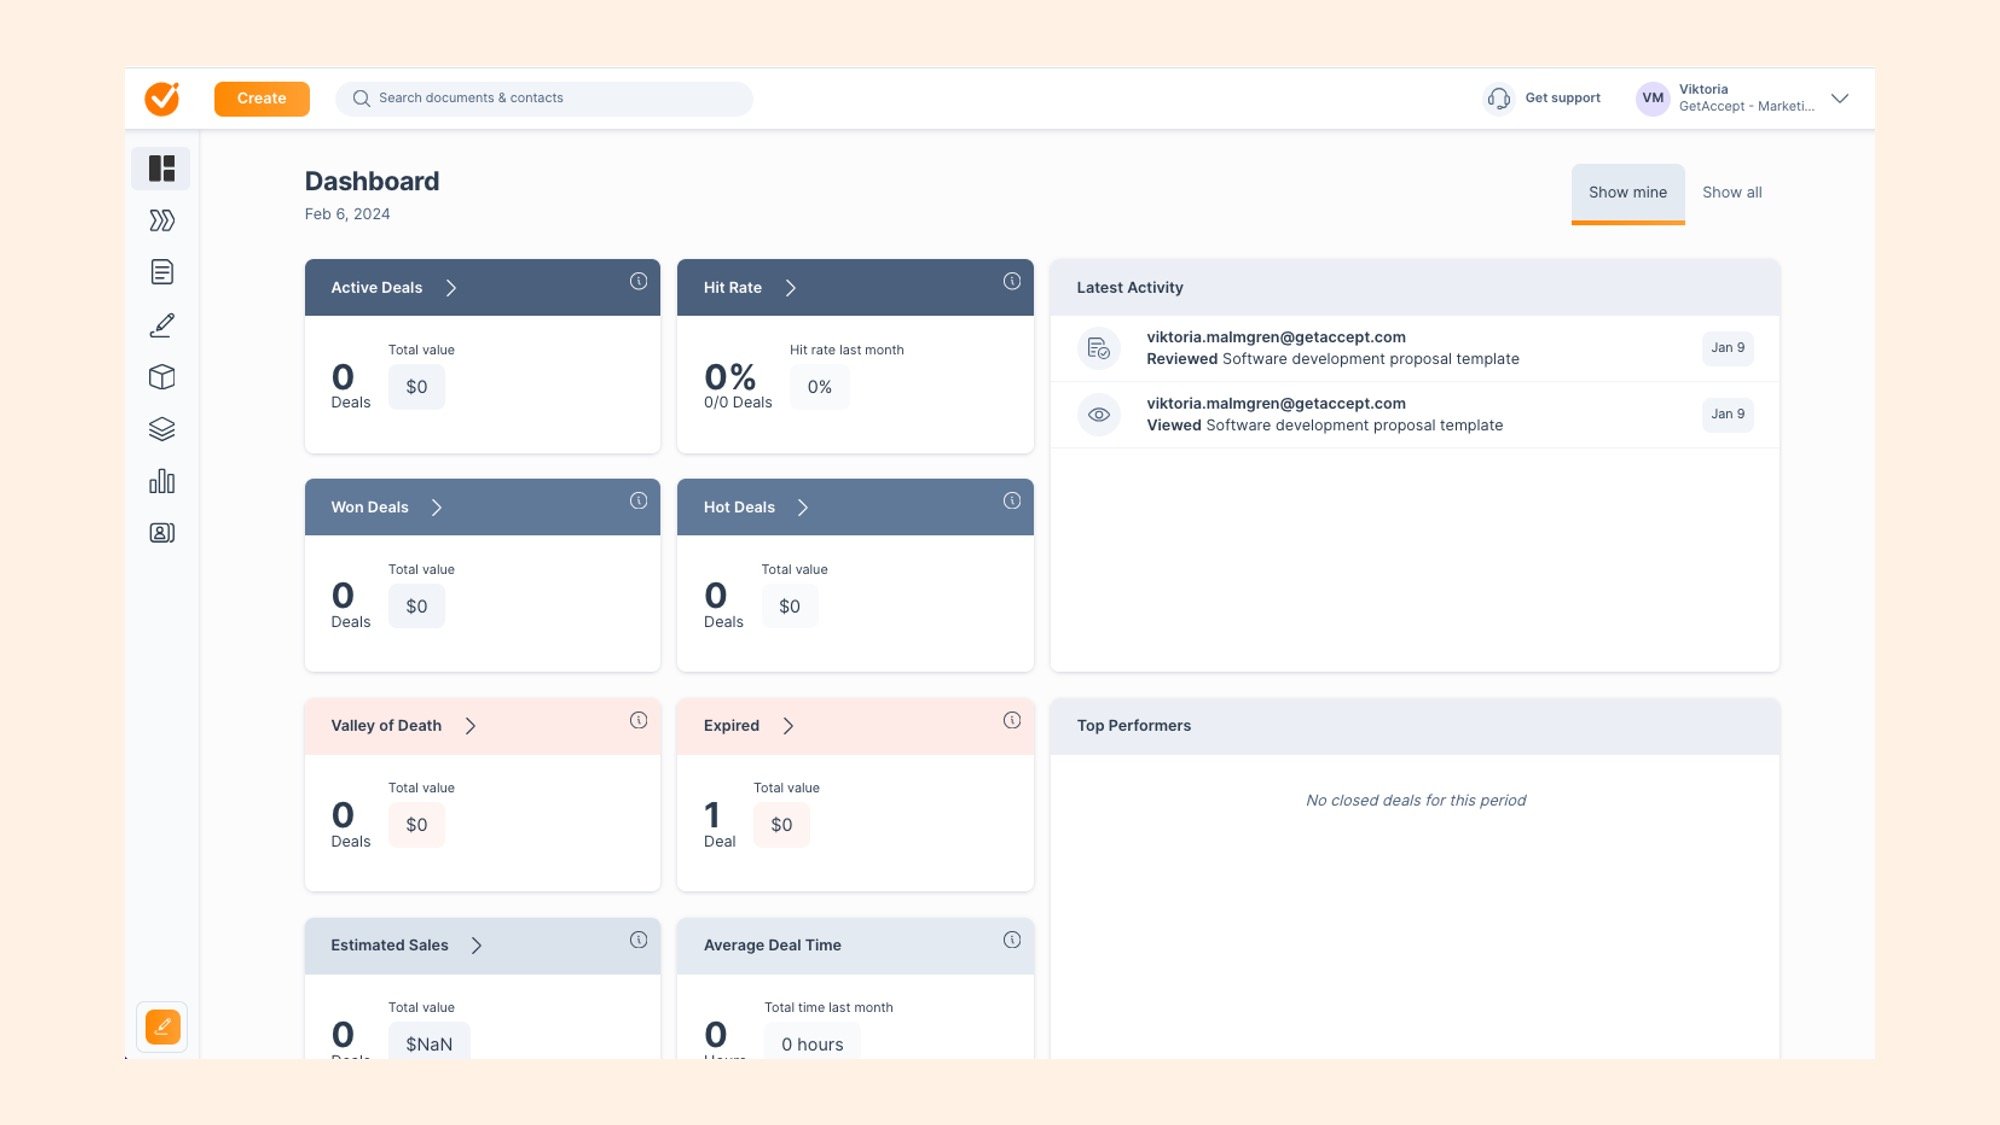Open the Products/box icon in sidebar

[x=162, y=378]
